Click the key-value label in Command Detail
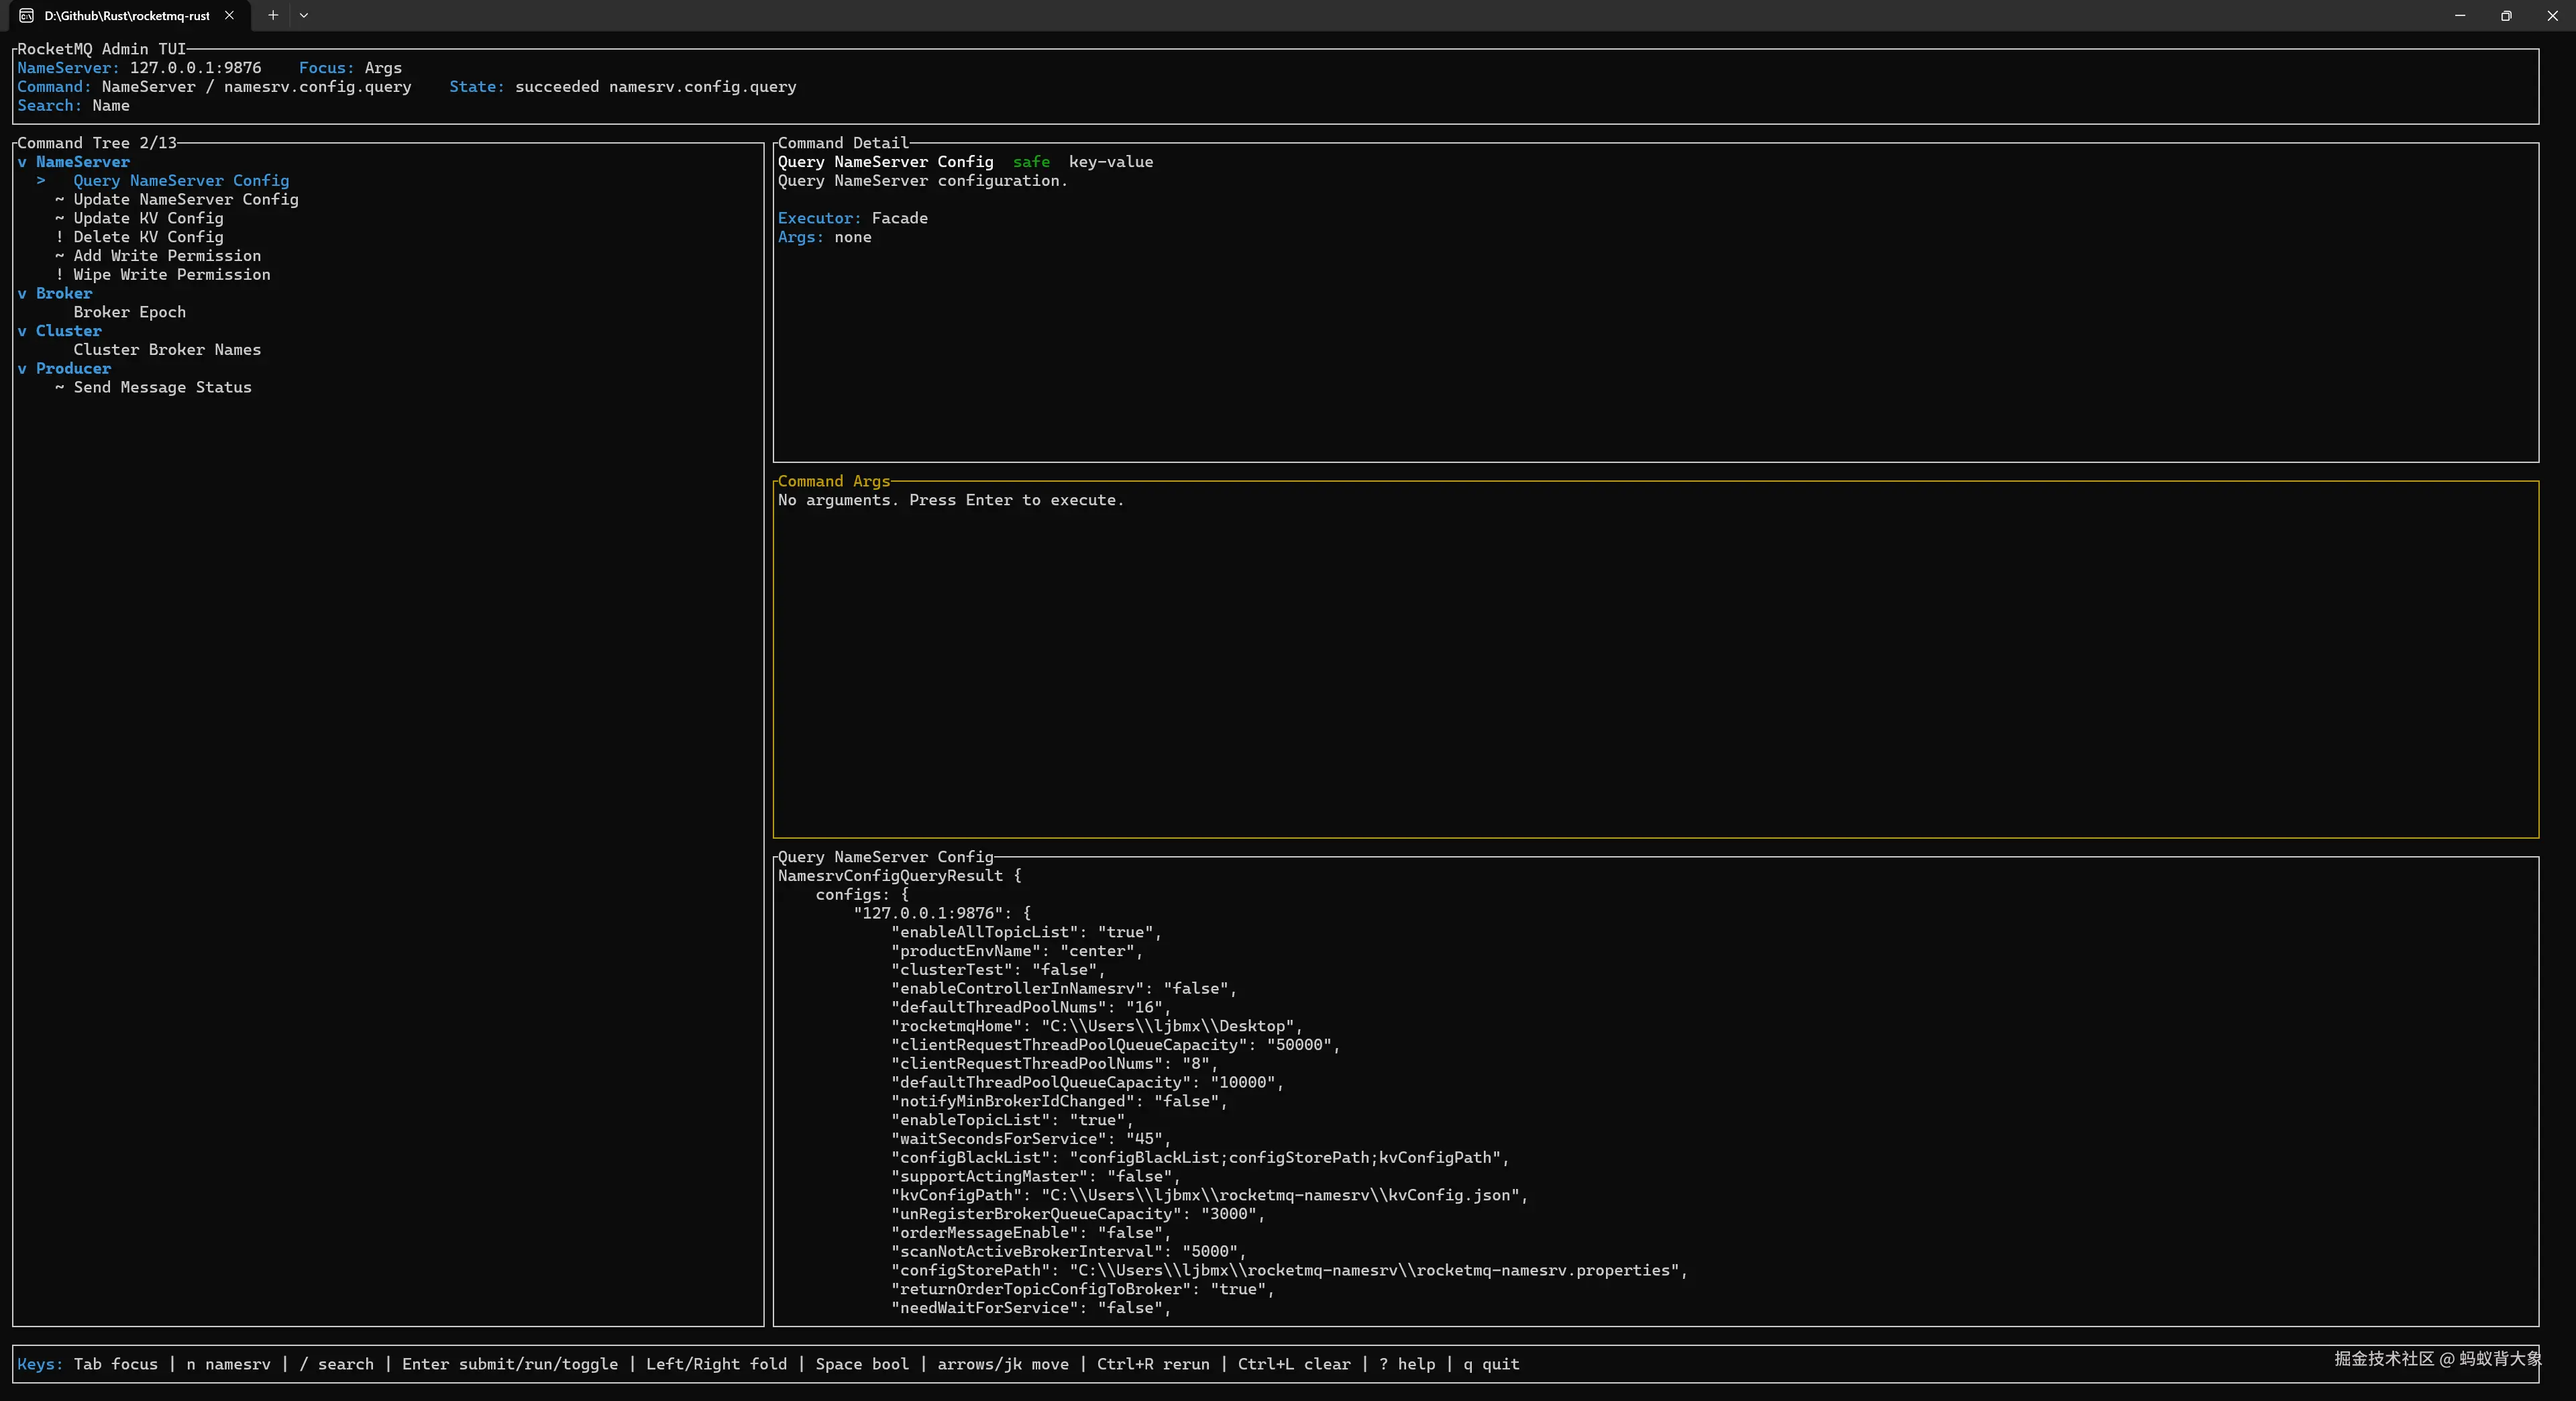This screenshot has height=1401, width=2576. (1111, 162)
